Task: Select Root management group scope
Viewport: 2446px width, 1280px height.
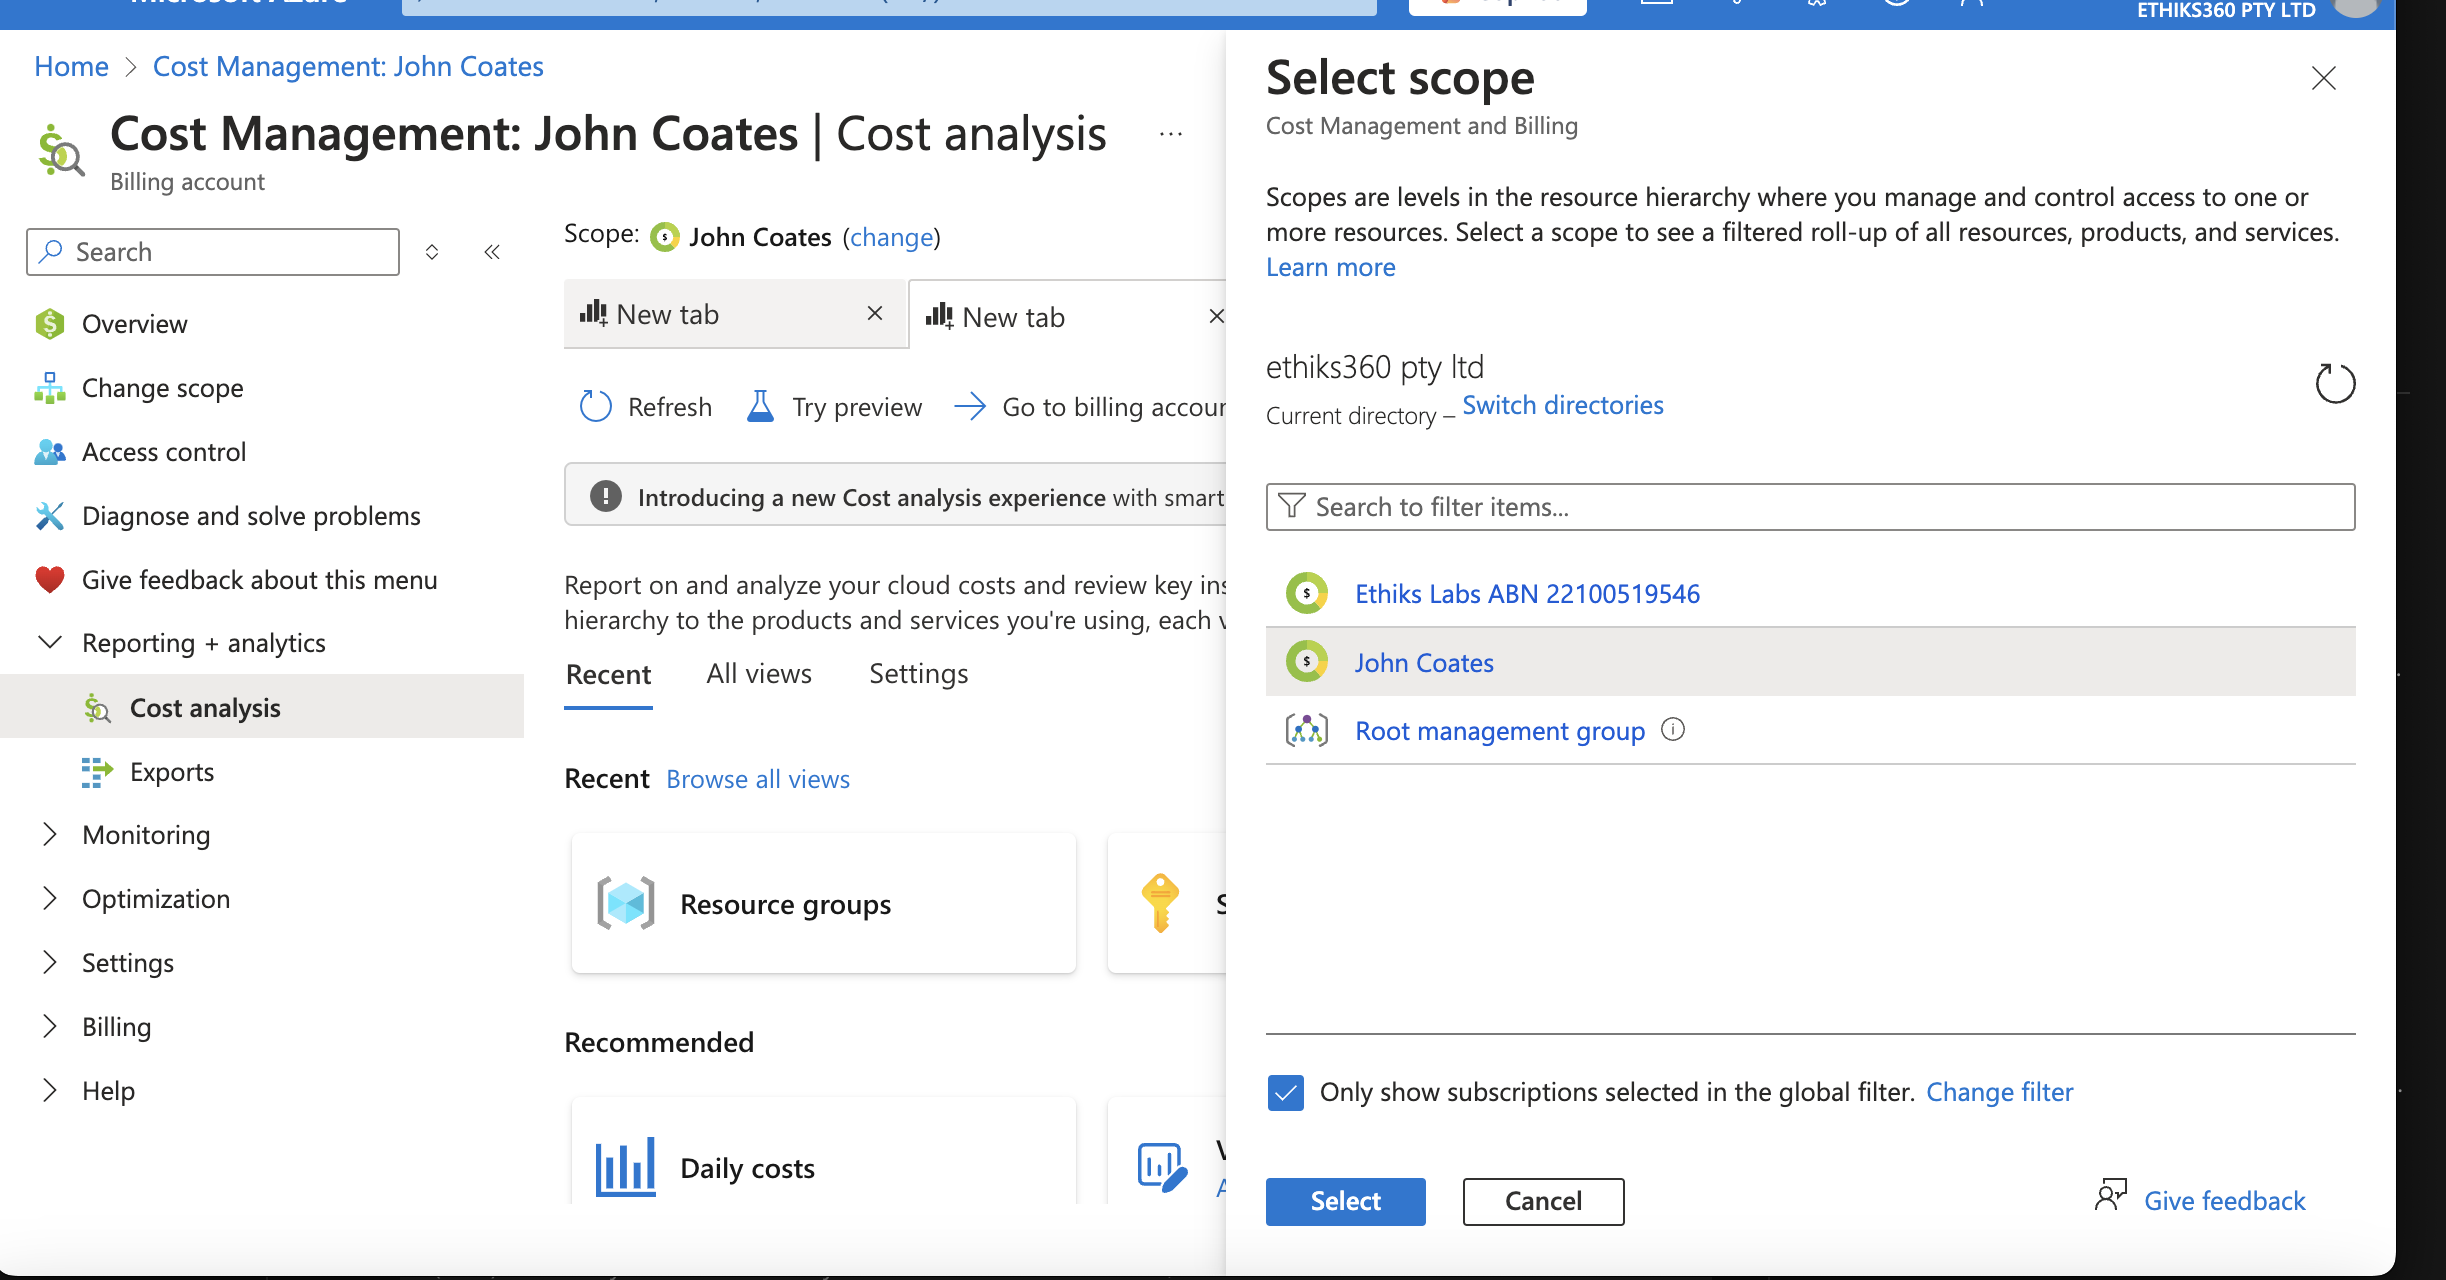Action: point(1499,731)
